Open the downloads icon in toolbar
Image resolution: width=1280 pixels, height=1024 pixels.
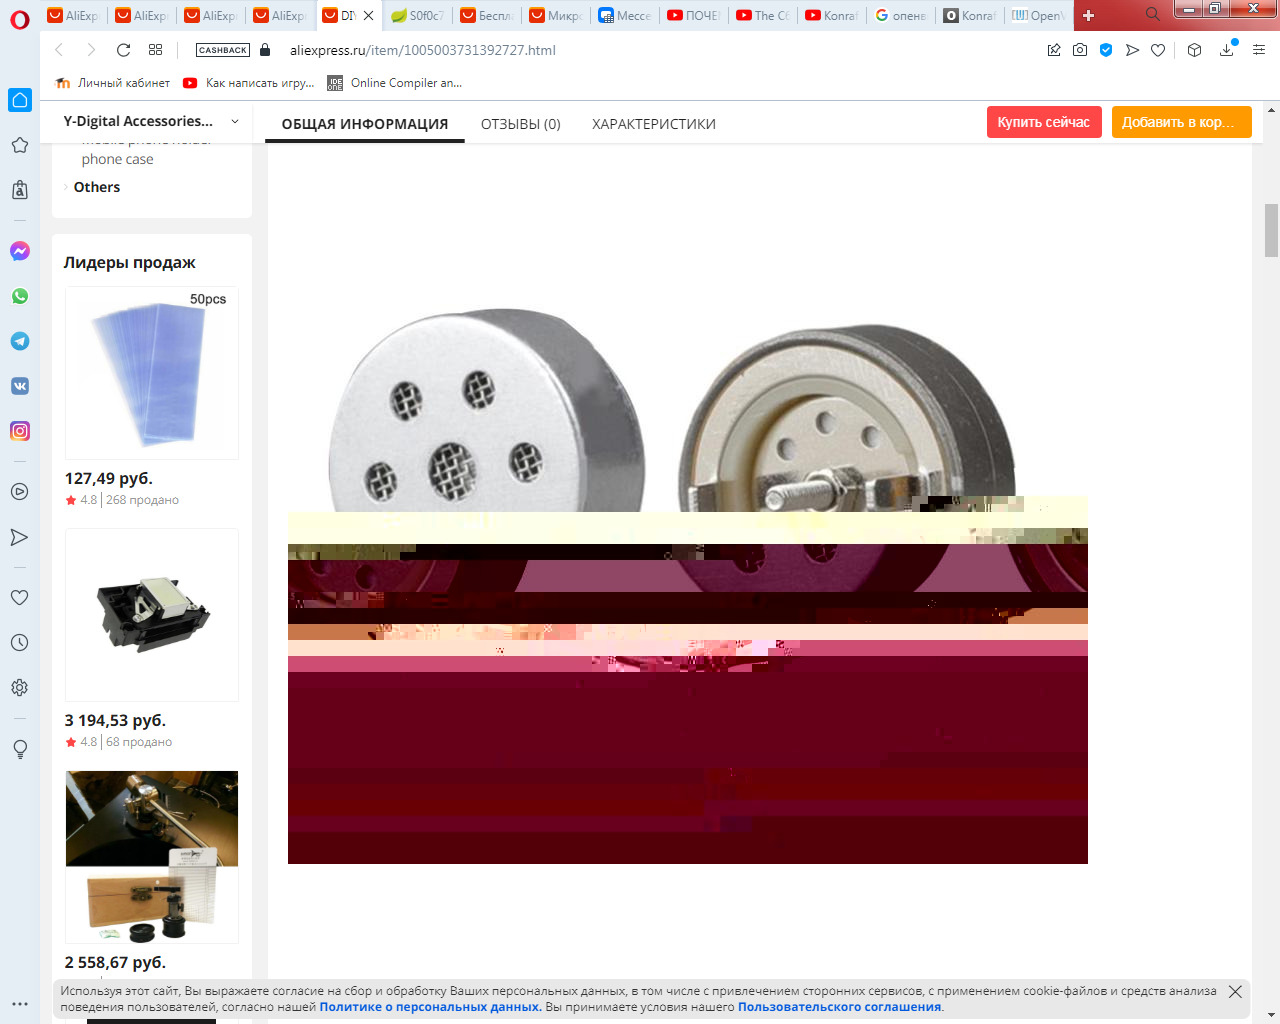[1227, 50]
